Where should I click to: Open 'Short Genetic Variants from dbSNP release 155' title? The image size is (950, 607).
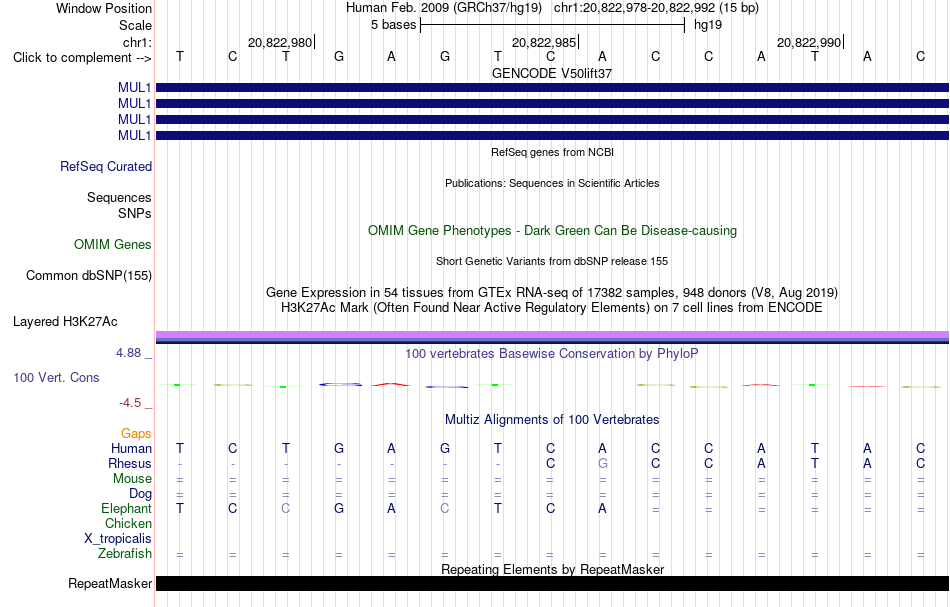coord(552,261)
